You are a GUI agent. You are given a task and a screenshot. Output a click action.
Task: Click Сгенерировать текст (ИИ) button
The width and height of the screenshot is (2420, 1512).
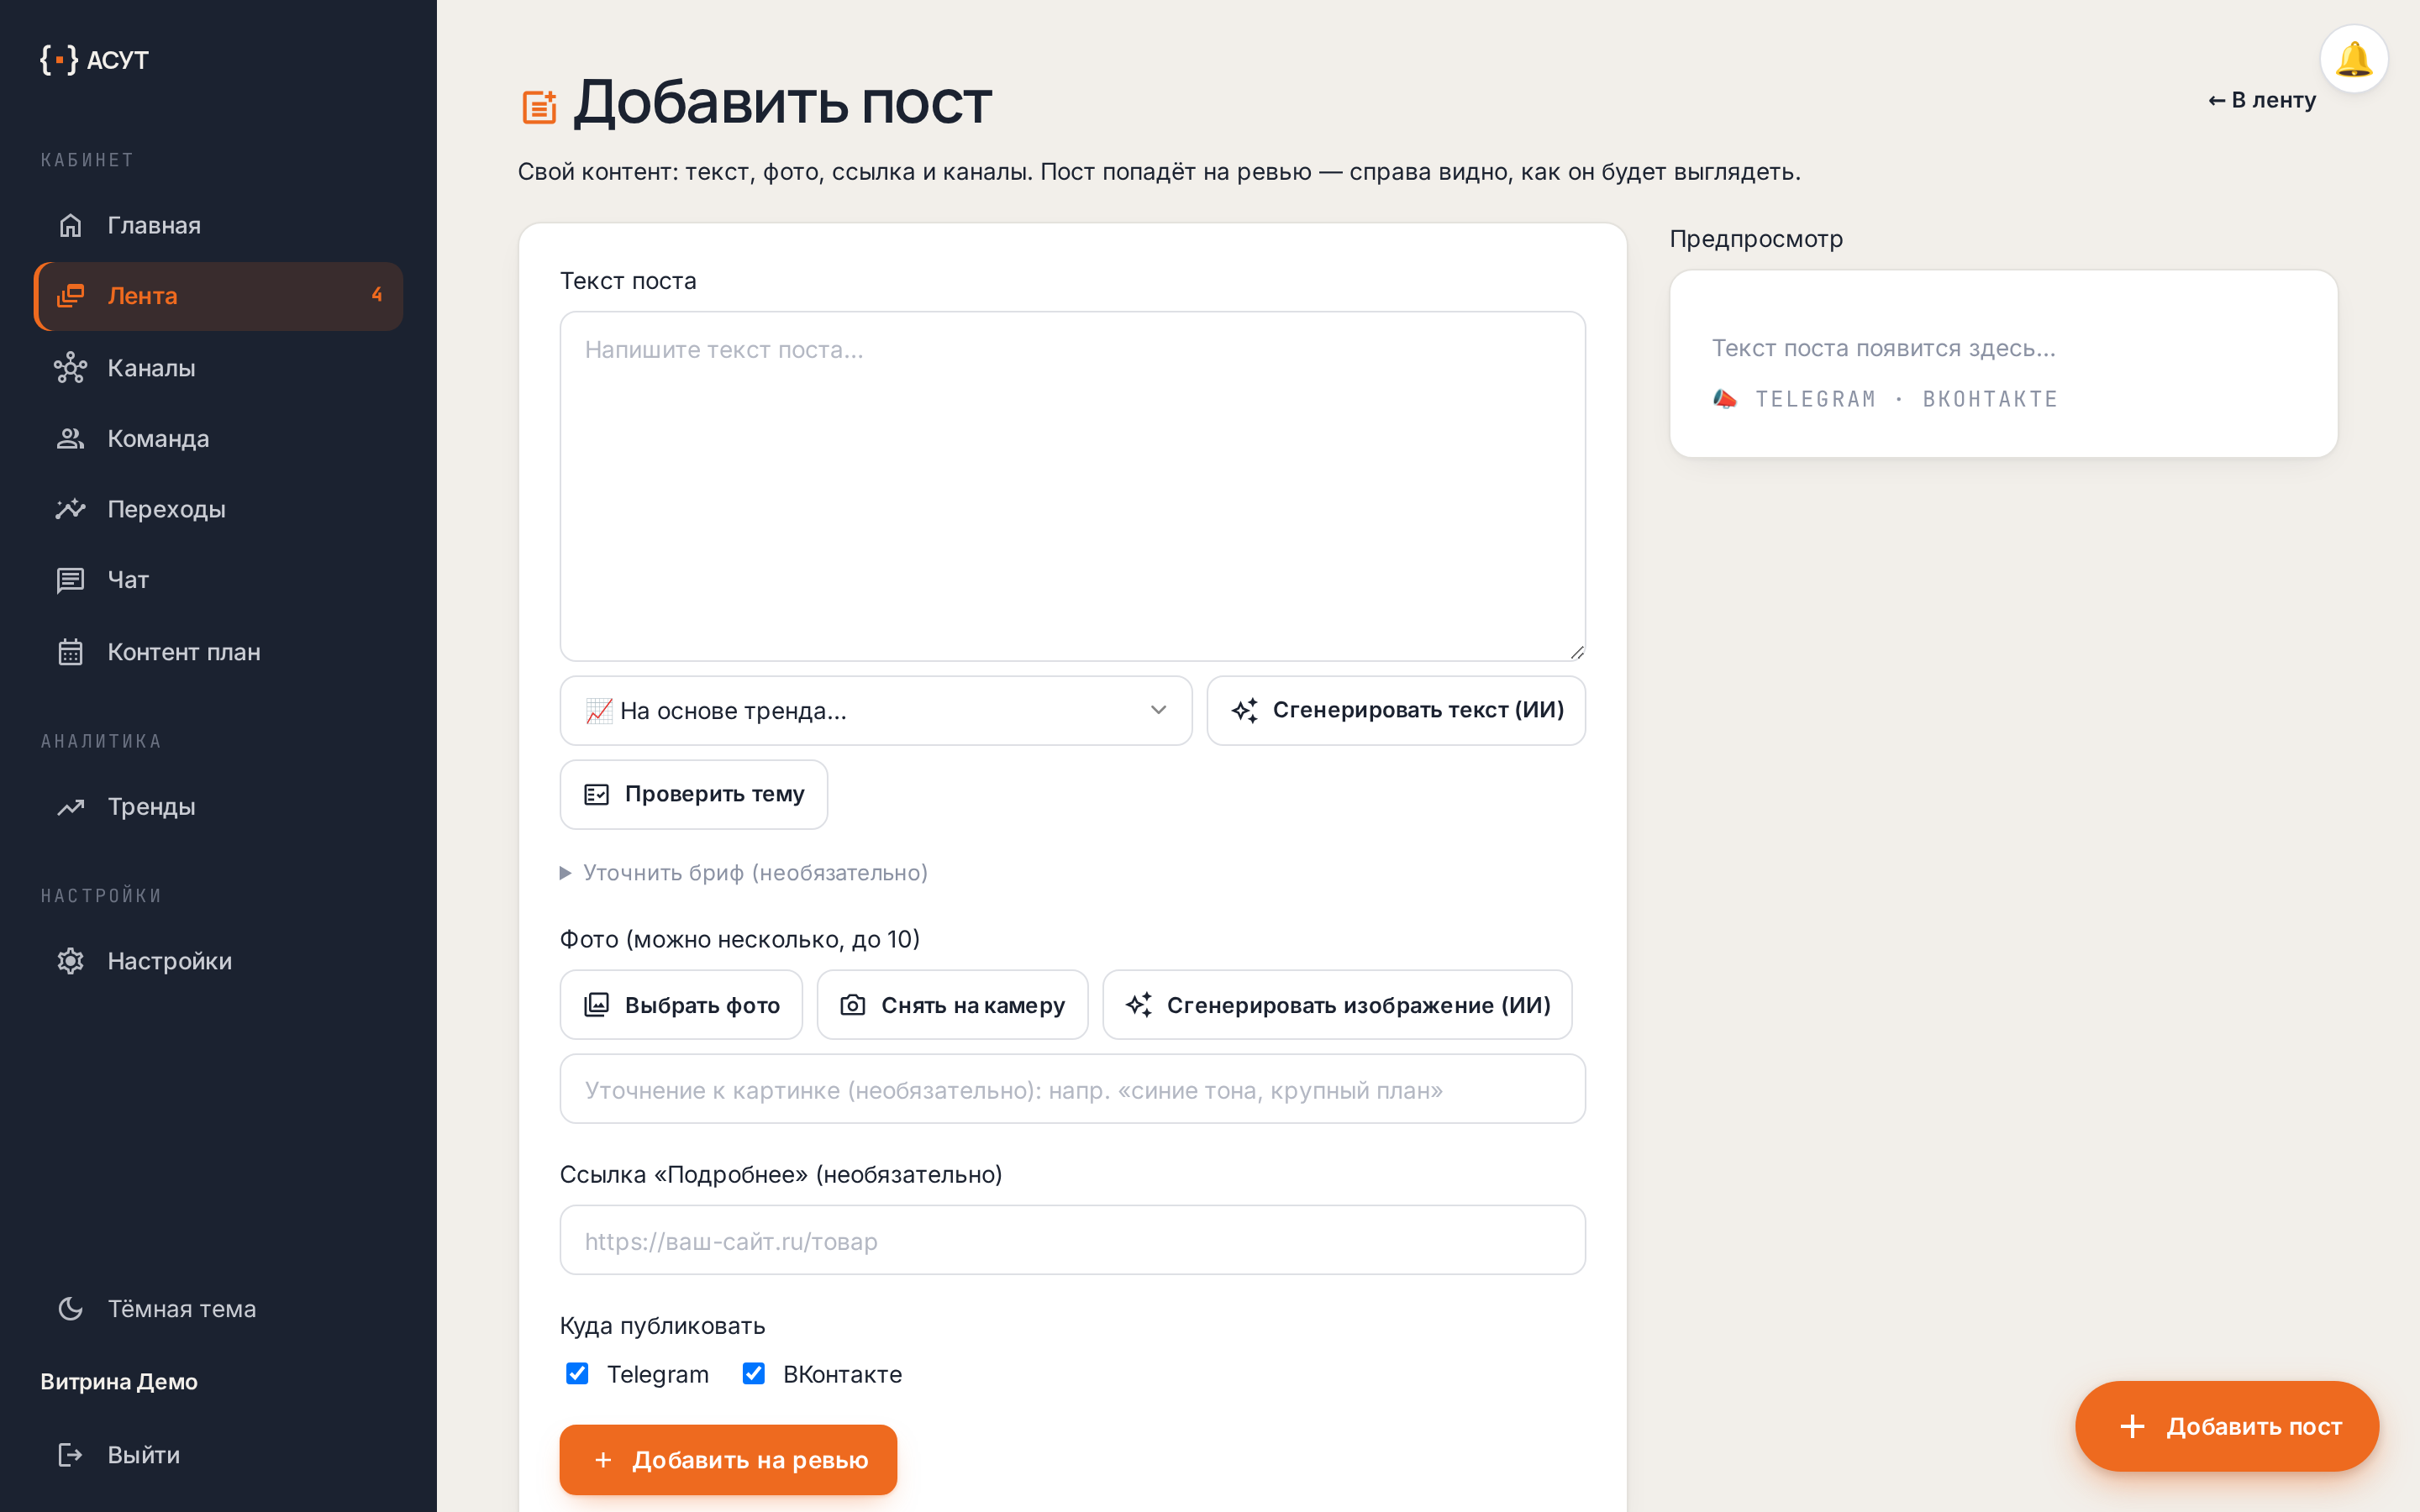[x=1396, y=710]
